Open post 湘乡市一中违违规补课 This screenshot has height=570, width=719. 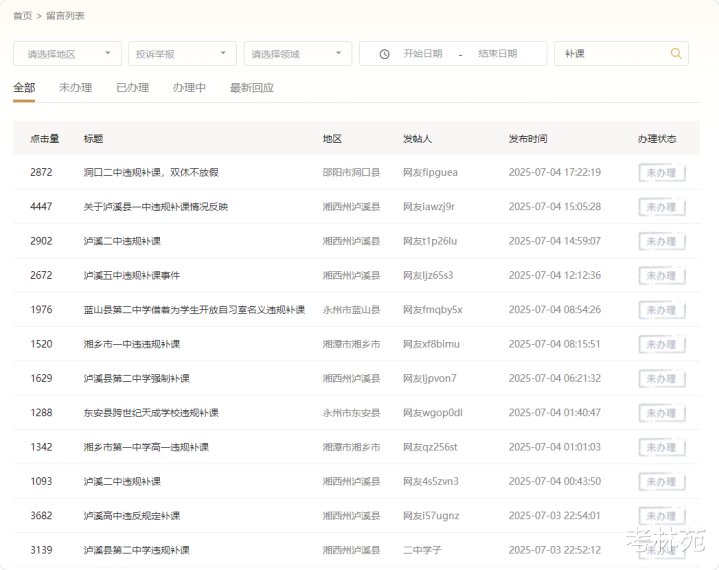click(x=132, y=344)
